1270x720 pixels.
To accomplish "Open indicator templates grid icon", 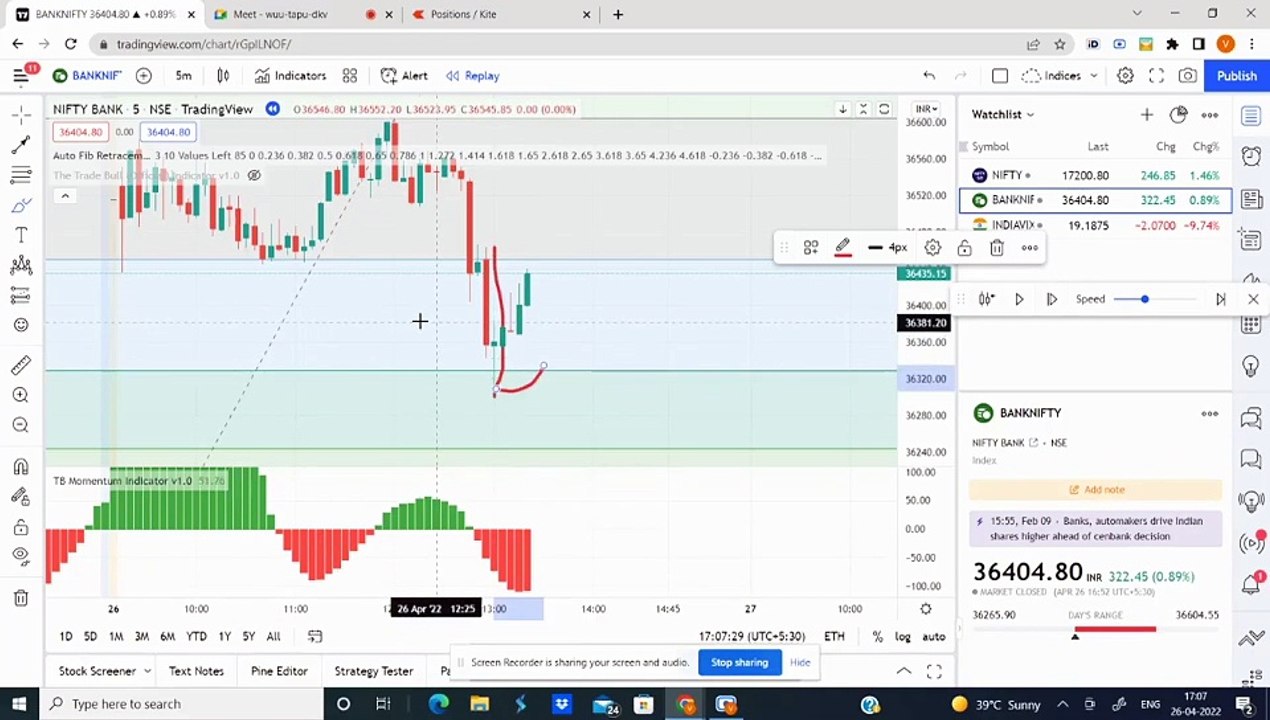I will tap(350, 76).
